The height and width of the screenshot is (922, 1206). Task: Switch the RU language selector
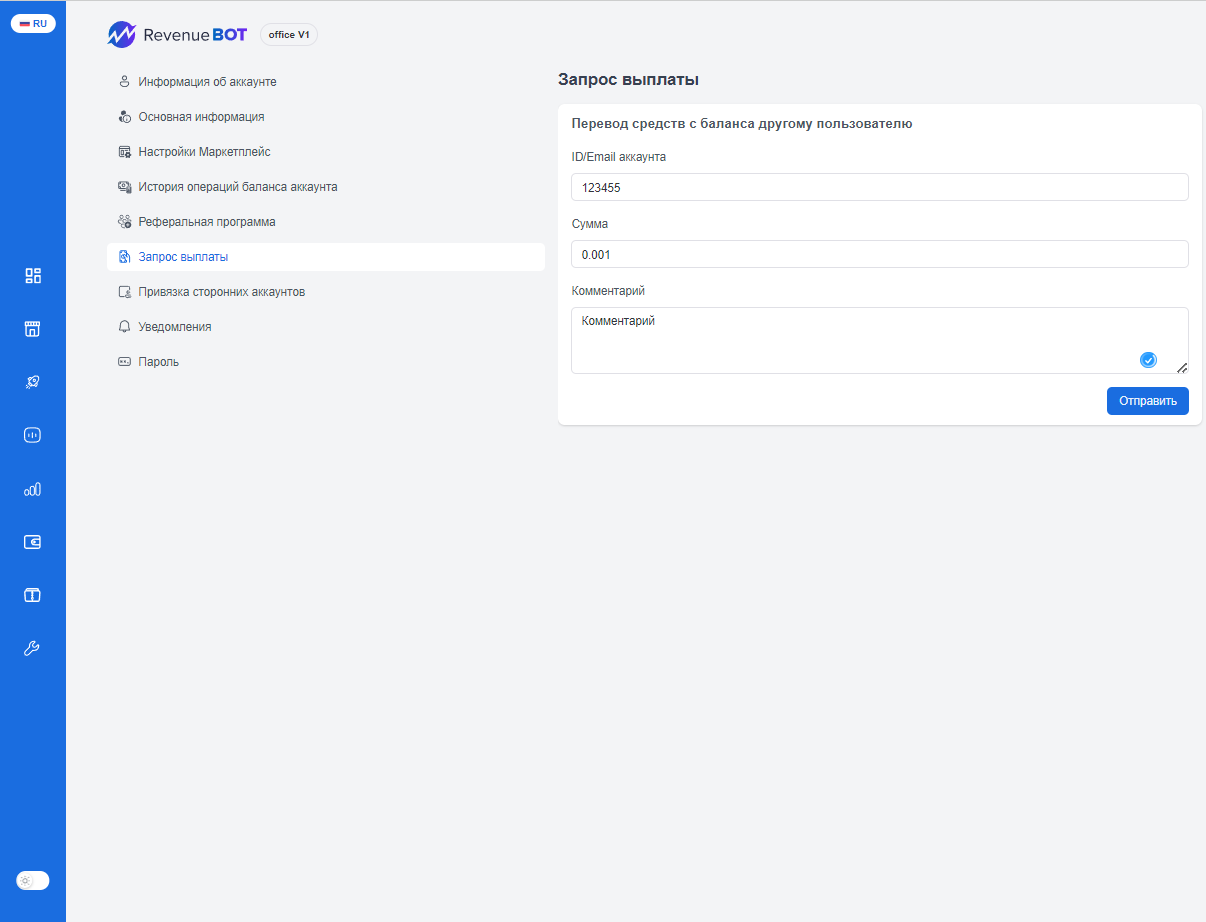click(33, 23)
